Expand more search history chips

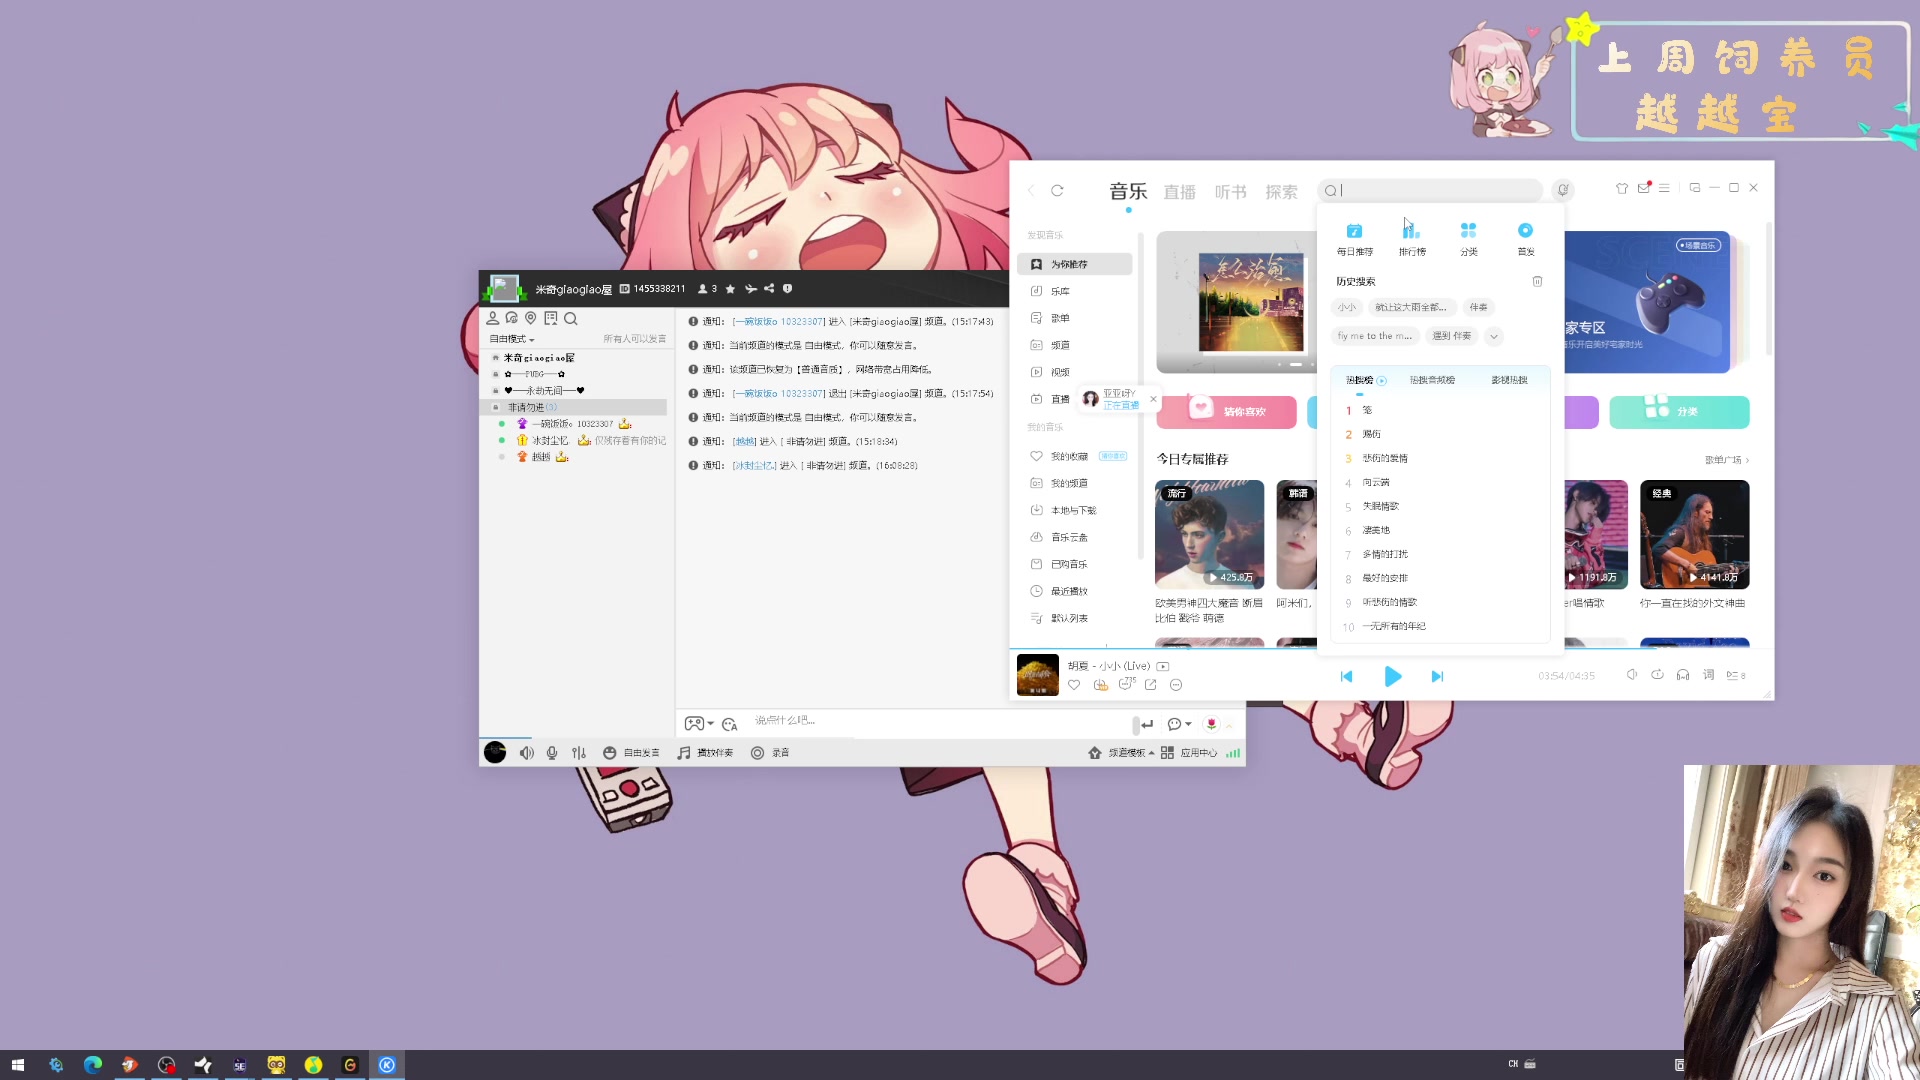(x=1493, y=336)
